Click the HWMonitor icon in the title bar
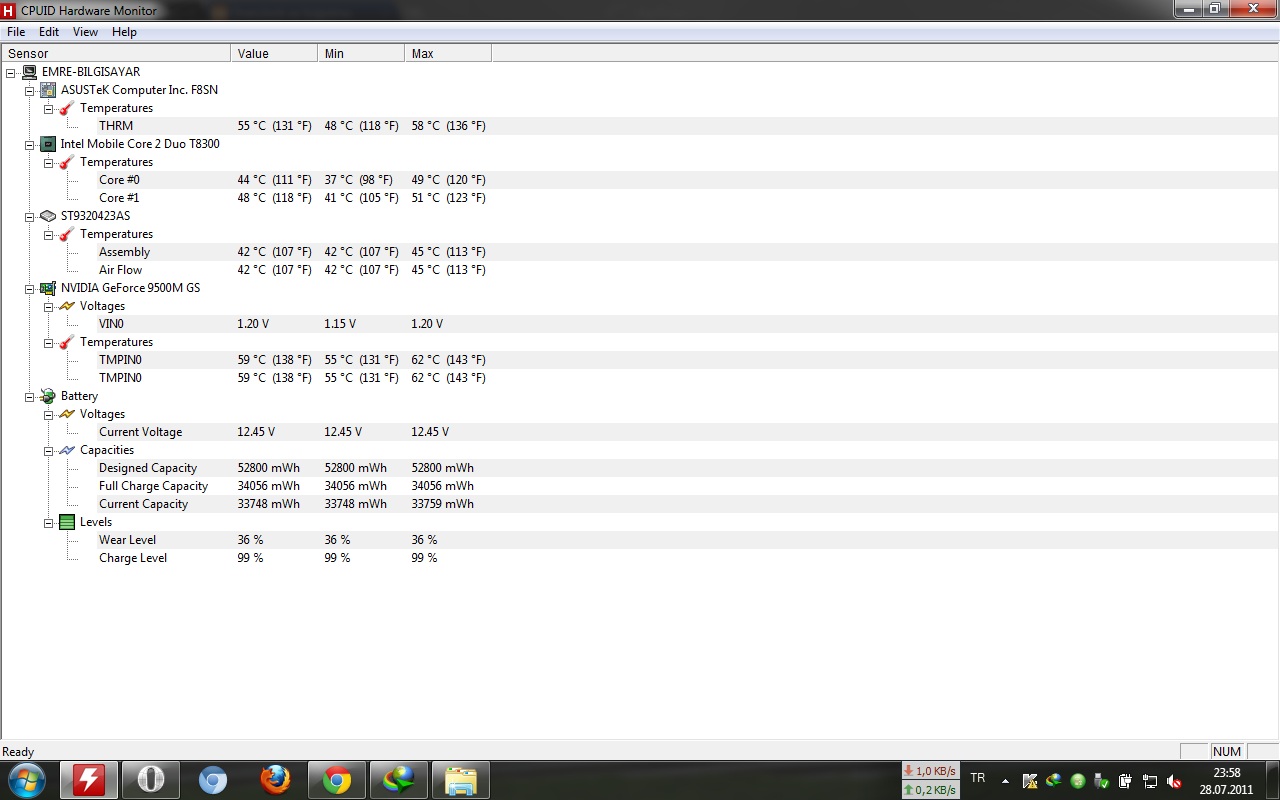 pos(9,10)
